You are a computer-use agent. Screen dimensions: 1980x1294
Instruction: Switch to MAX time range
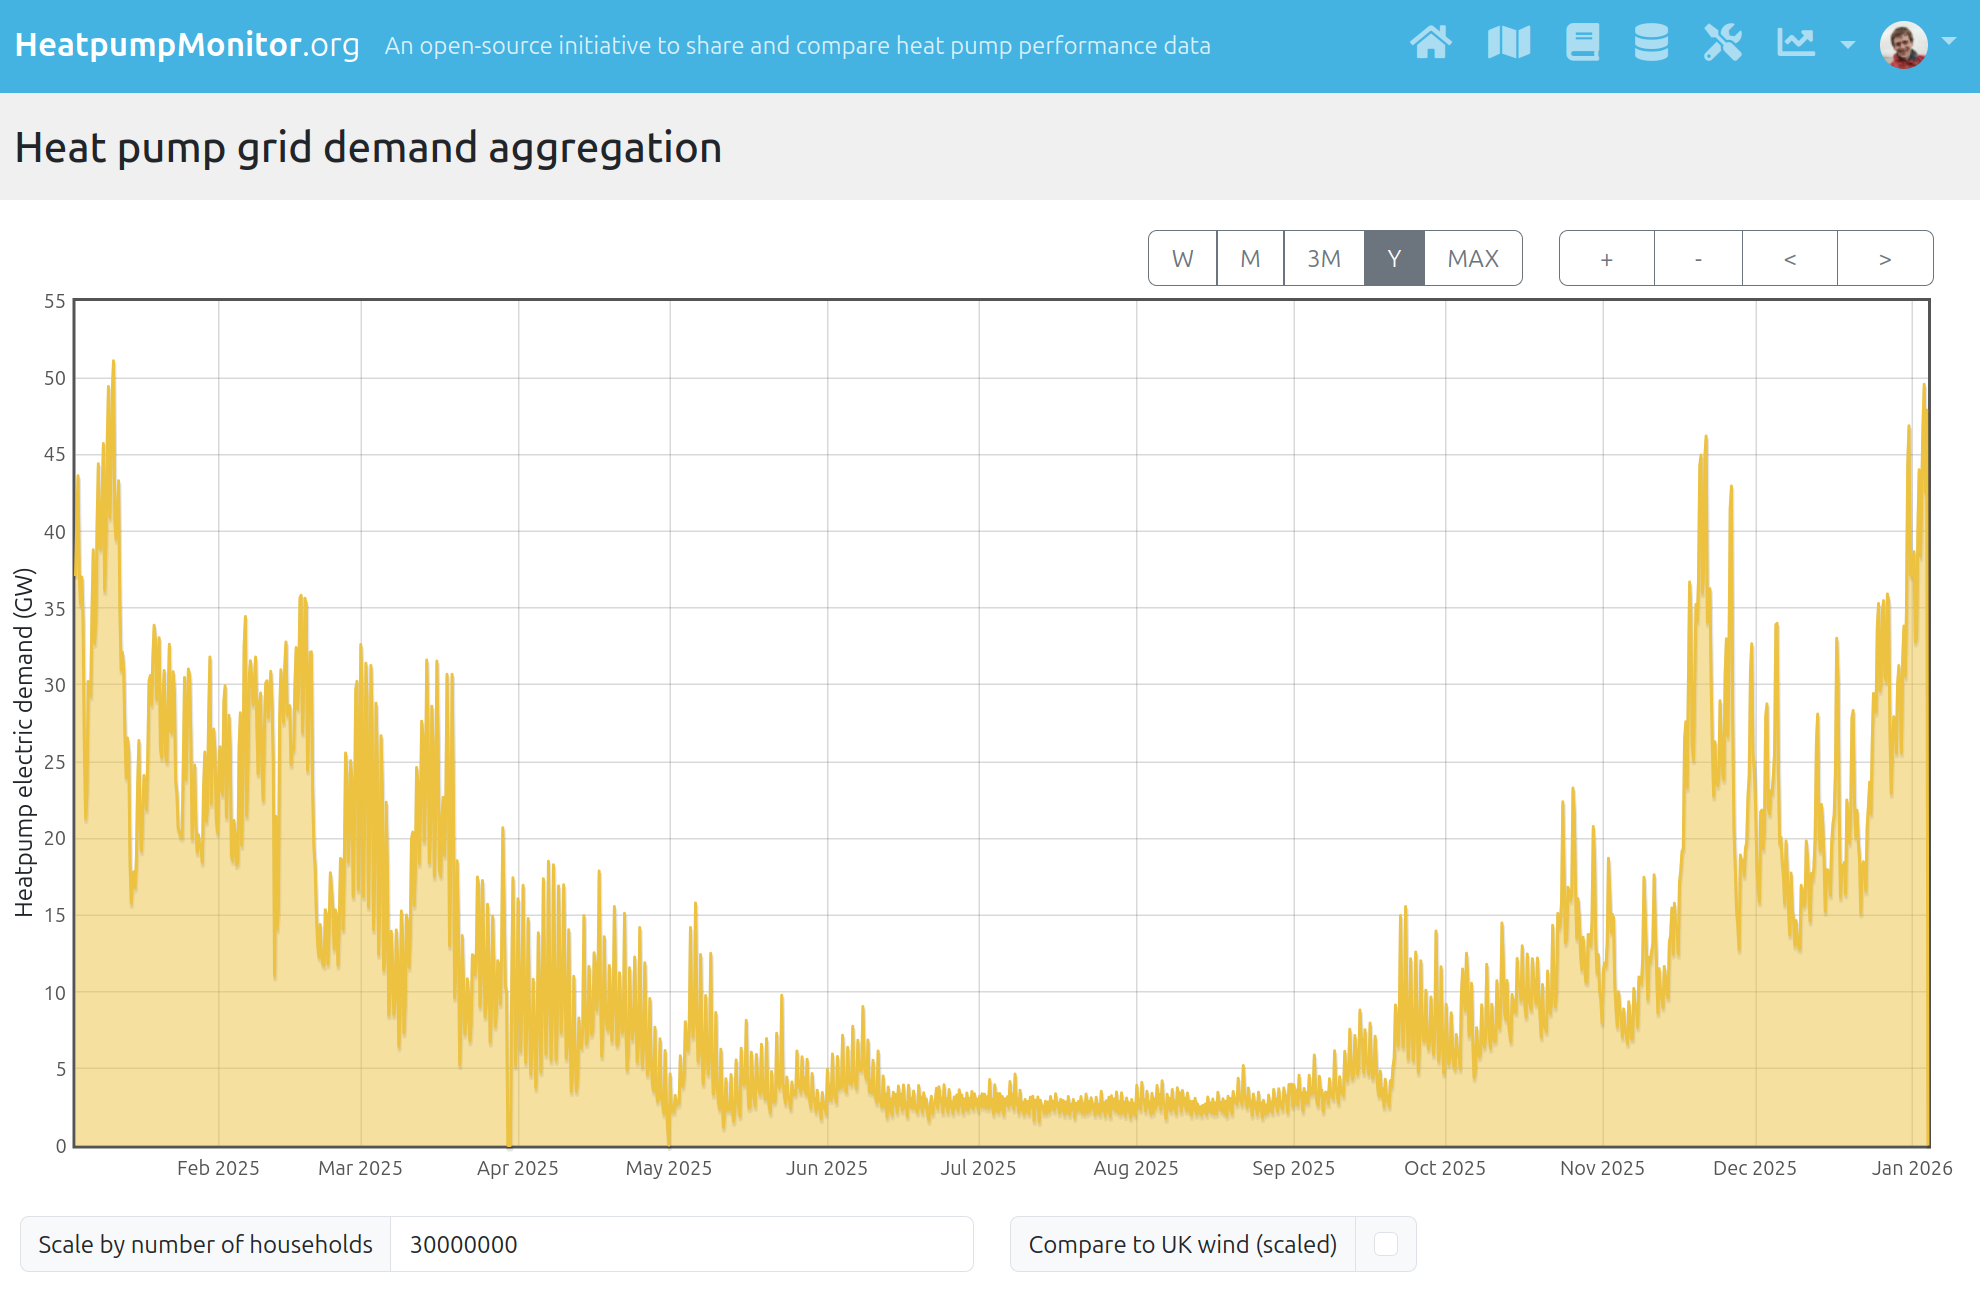(x=1473, y=259)
